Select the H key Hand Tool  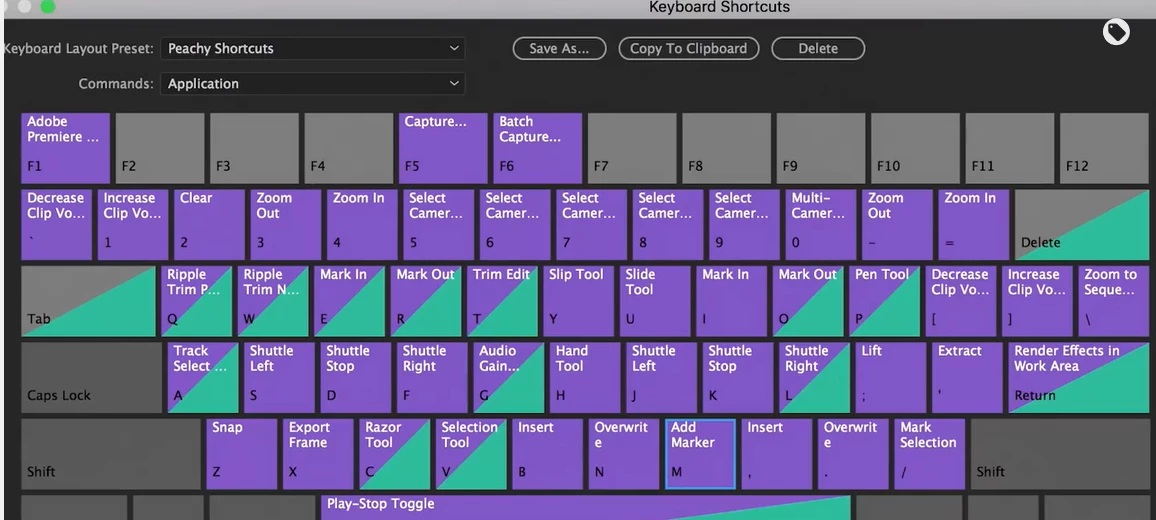click(585, 378)
